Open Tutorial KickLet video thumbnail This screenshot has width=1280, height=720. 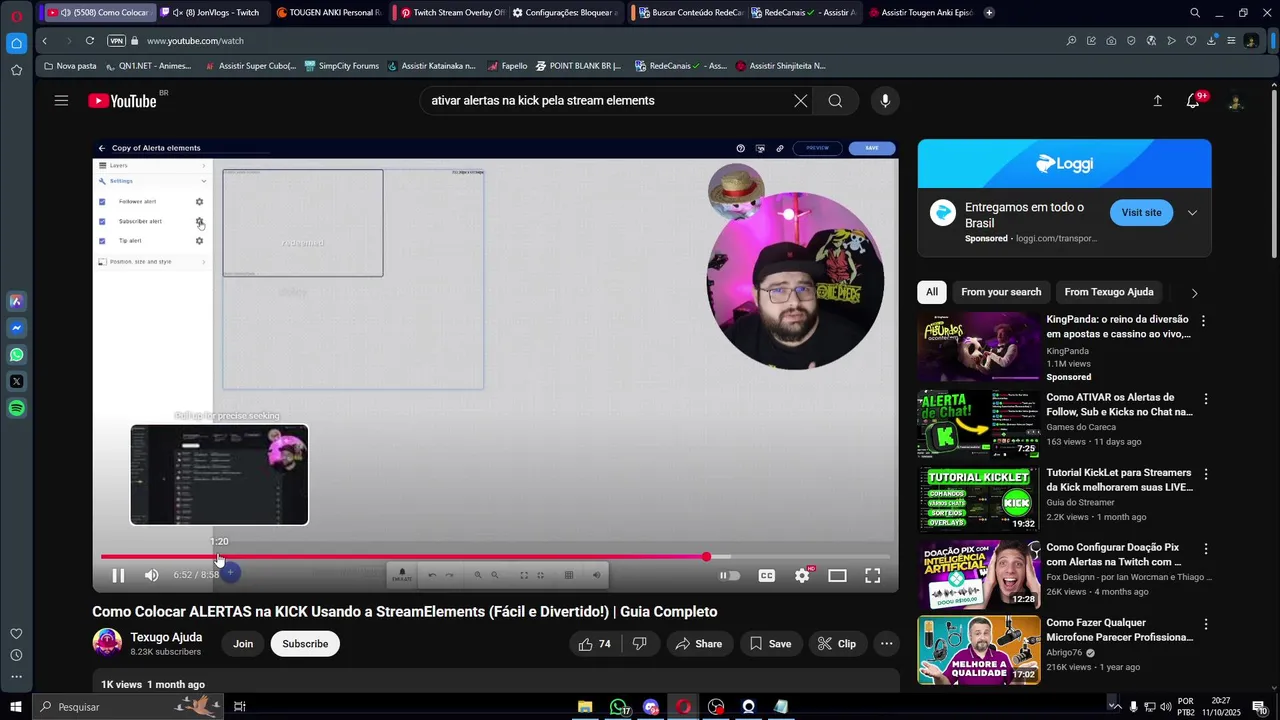pyautogui.click(x=978, y=499)
